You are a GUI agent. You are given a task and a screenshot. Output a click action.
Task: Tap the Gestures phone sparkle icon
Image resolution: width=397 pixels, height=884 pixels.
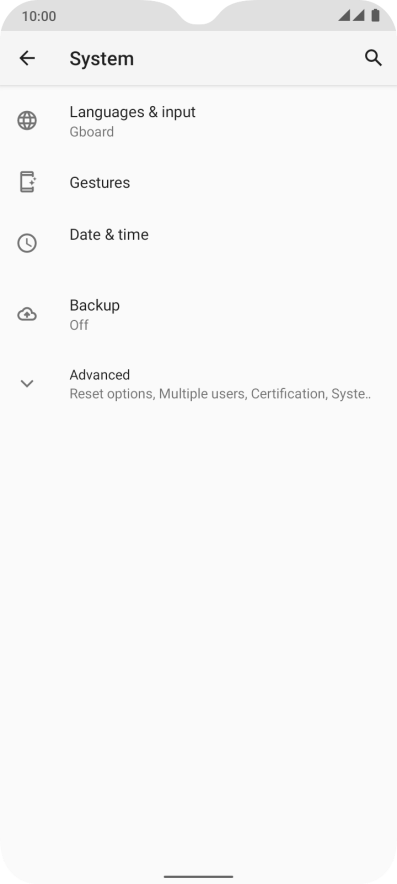pos(27,182)
